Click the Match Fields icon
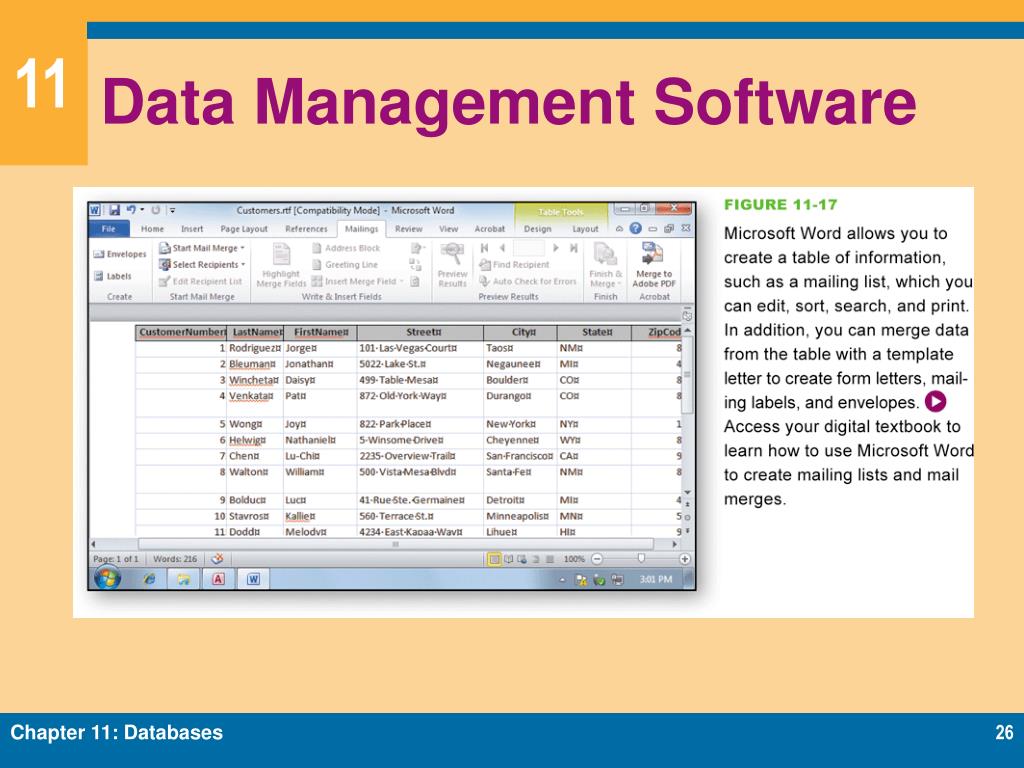This screenshot has height=768, width=1024. 415,264
